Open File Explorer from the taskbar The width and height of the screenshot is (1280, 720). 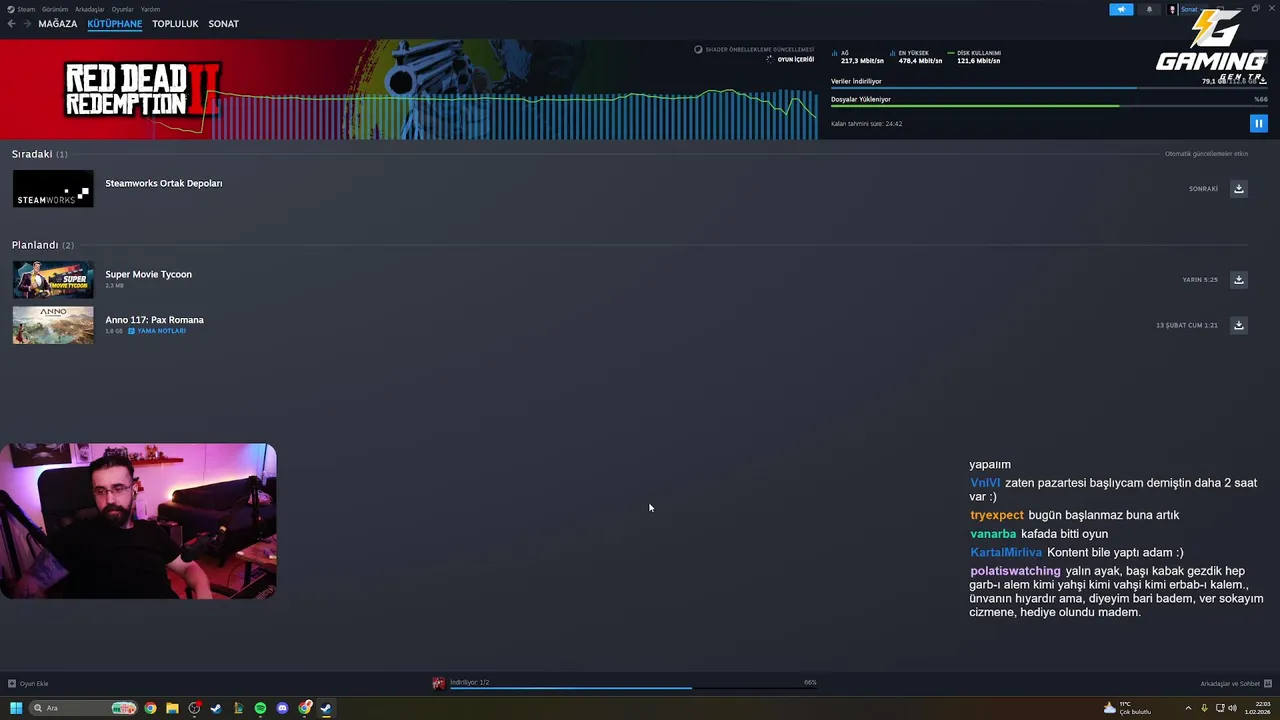(172, 708)
